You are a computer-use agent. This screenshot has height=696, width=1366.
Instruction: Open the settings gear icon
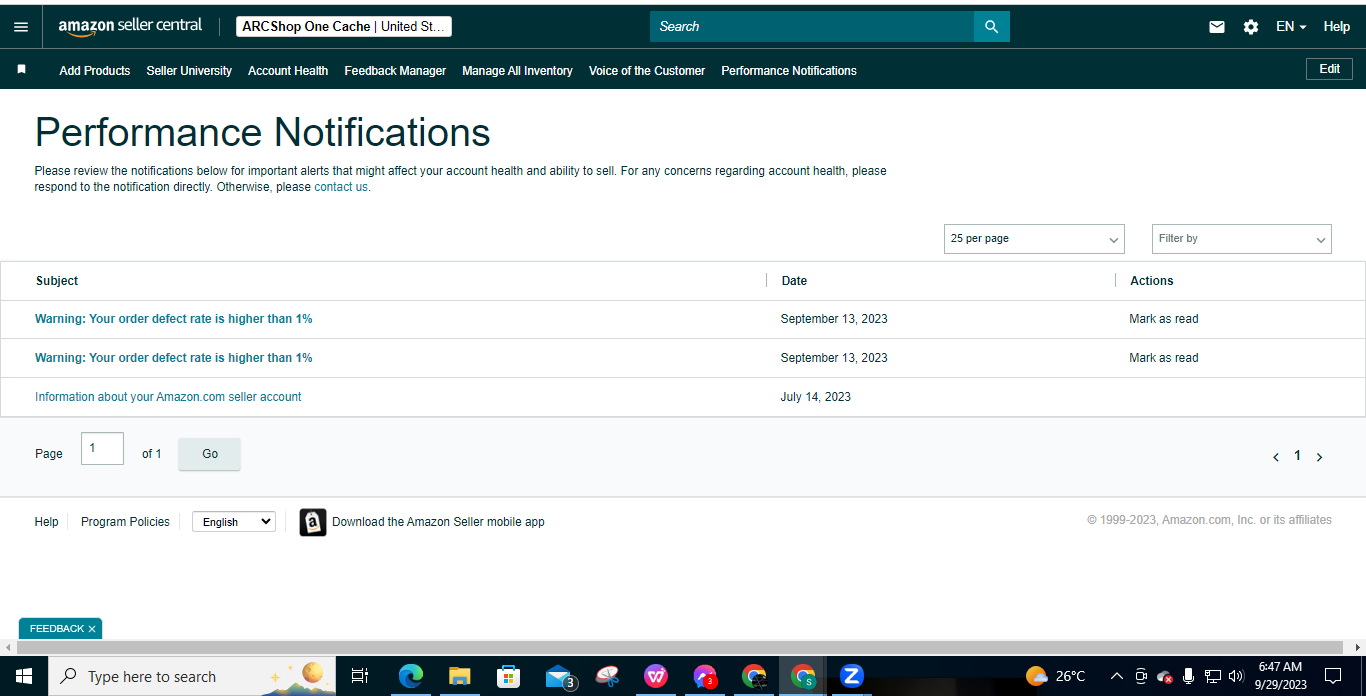(1251, 27)
